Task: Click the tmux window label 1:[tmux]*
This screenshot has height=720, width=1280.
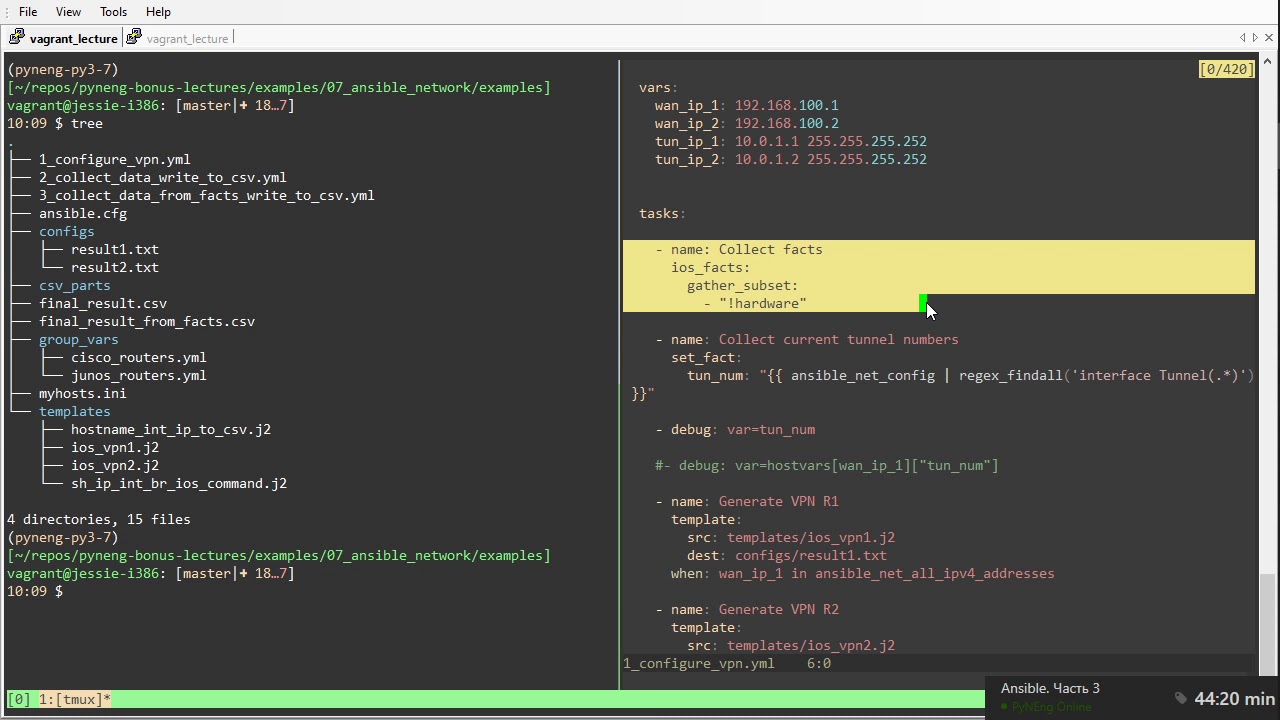Action: pos(75,699)
